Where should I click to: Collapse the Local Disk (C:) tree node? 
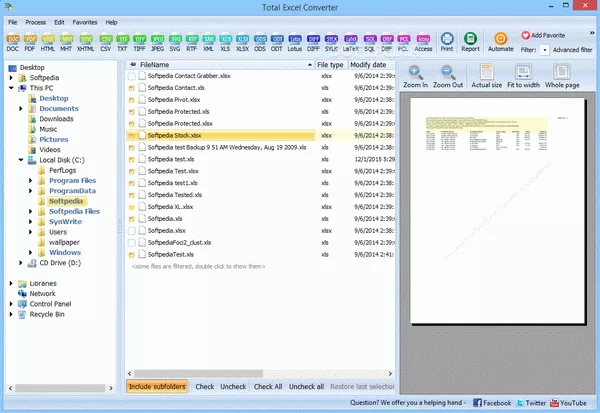pyautogui.click(x=21, y=158)
